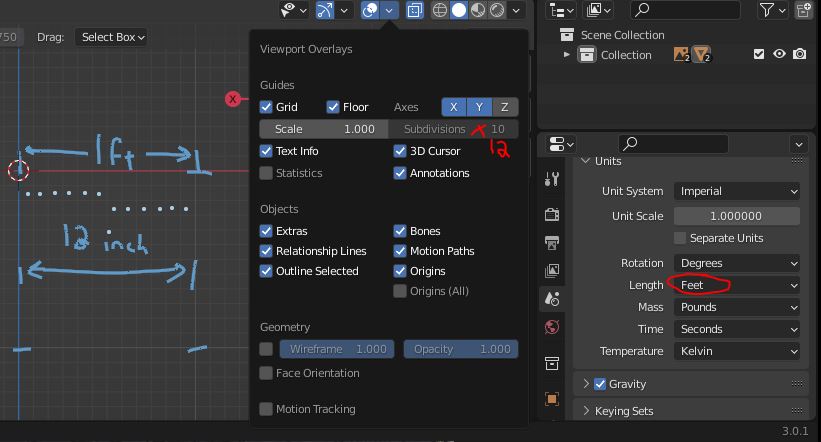This screenshot has height=442, width=821.
Task: Toggle Collection render camera icon
Action: tap(800, 54)
